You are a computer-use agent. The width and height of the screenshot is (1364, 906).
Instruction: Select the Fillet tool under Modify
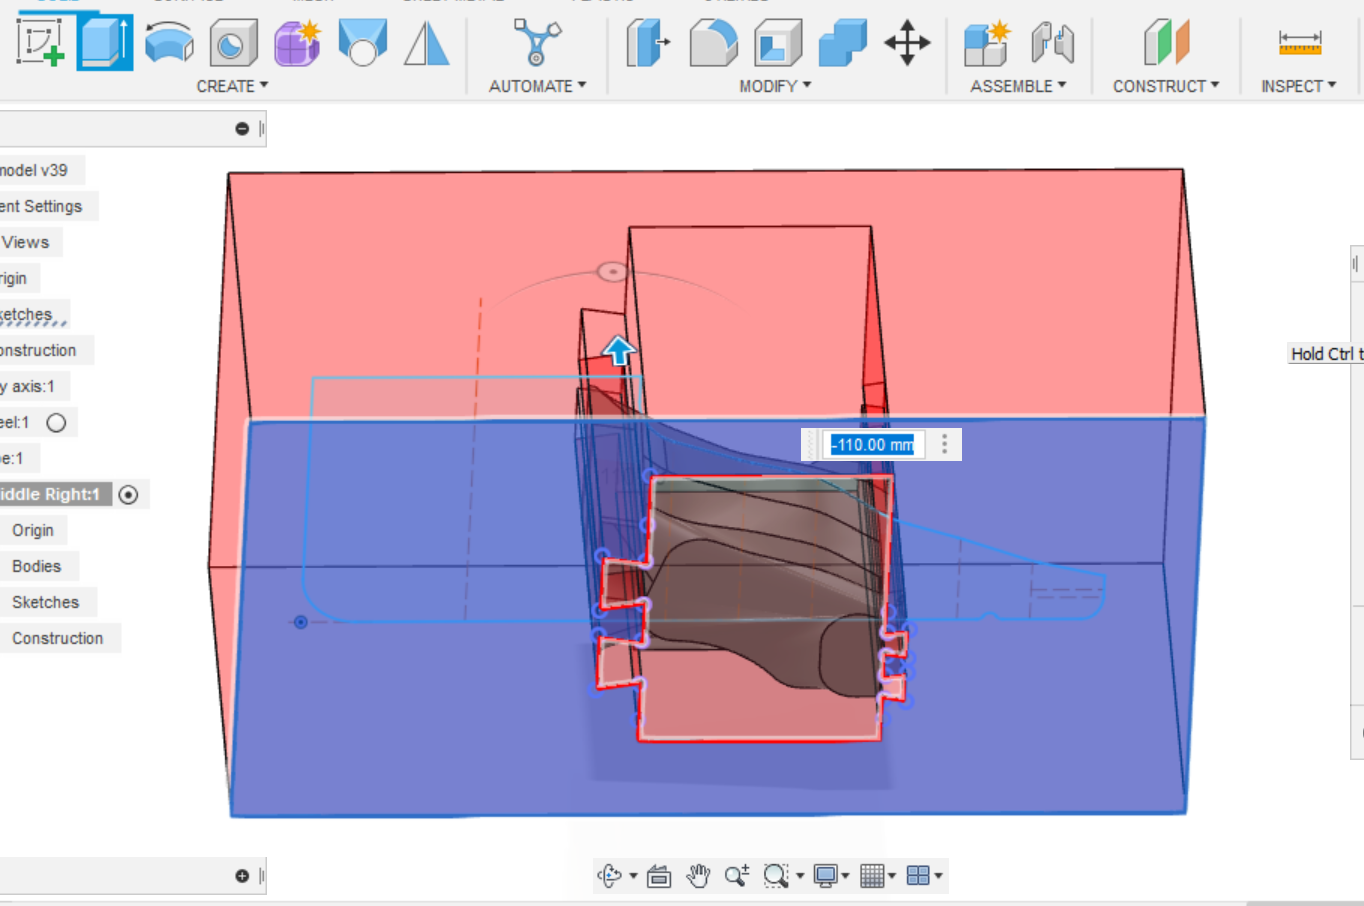click(712, 42)
